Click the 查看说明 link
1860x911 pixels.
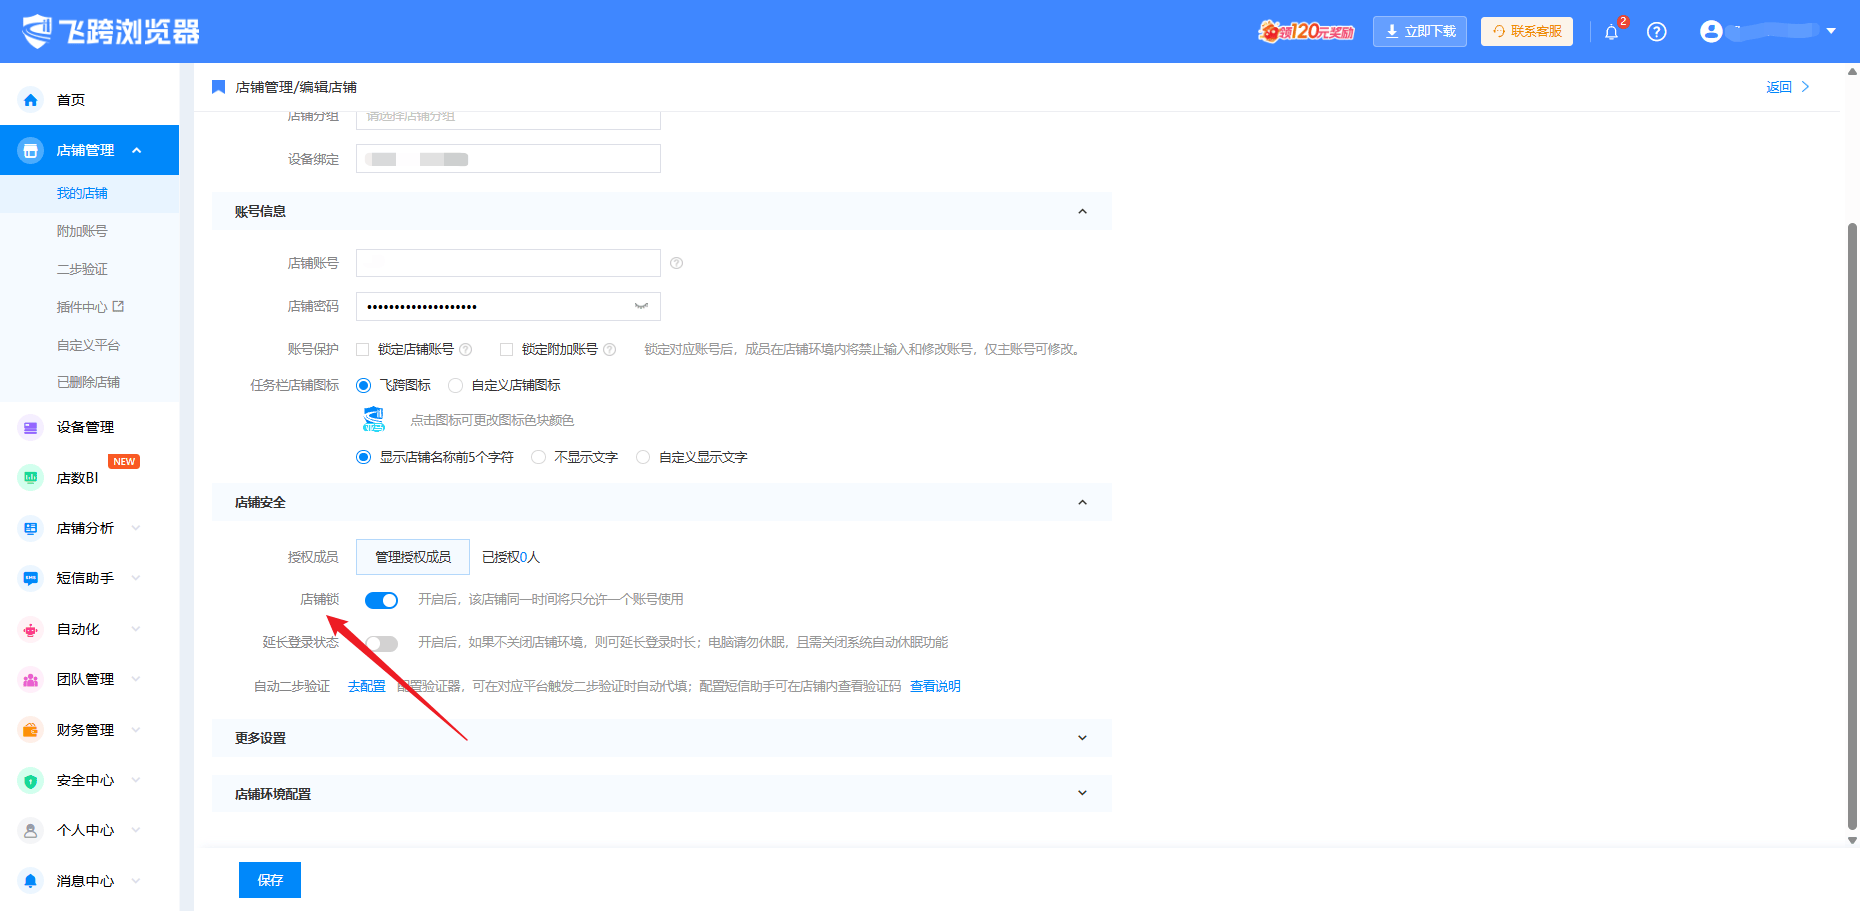pyautogui.click(x=935, y=686)
